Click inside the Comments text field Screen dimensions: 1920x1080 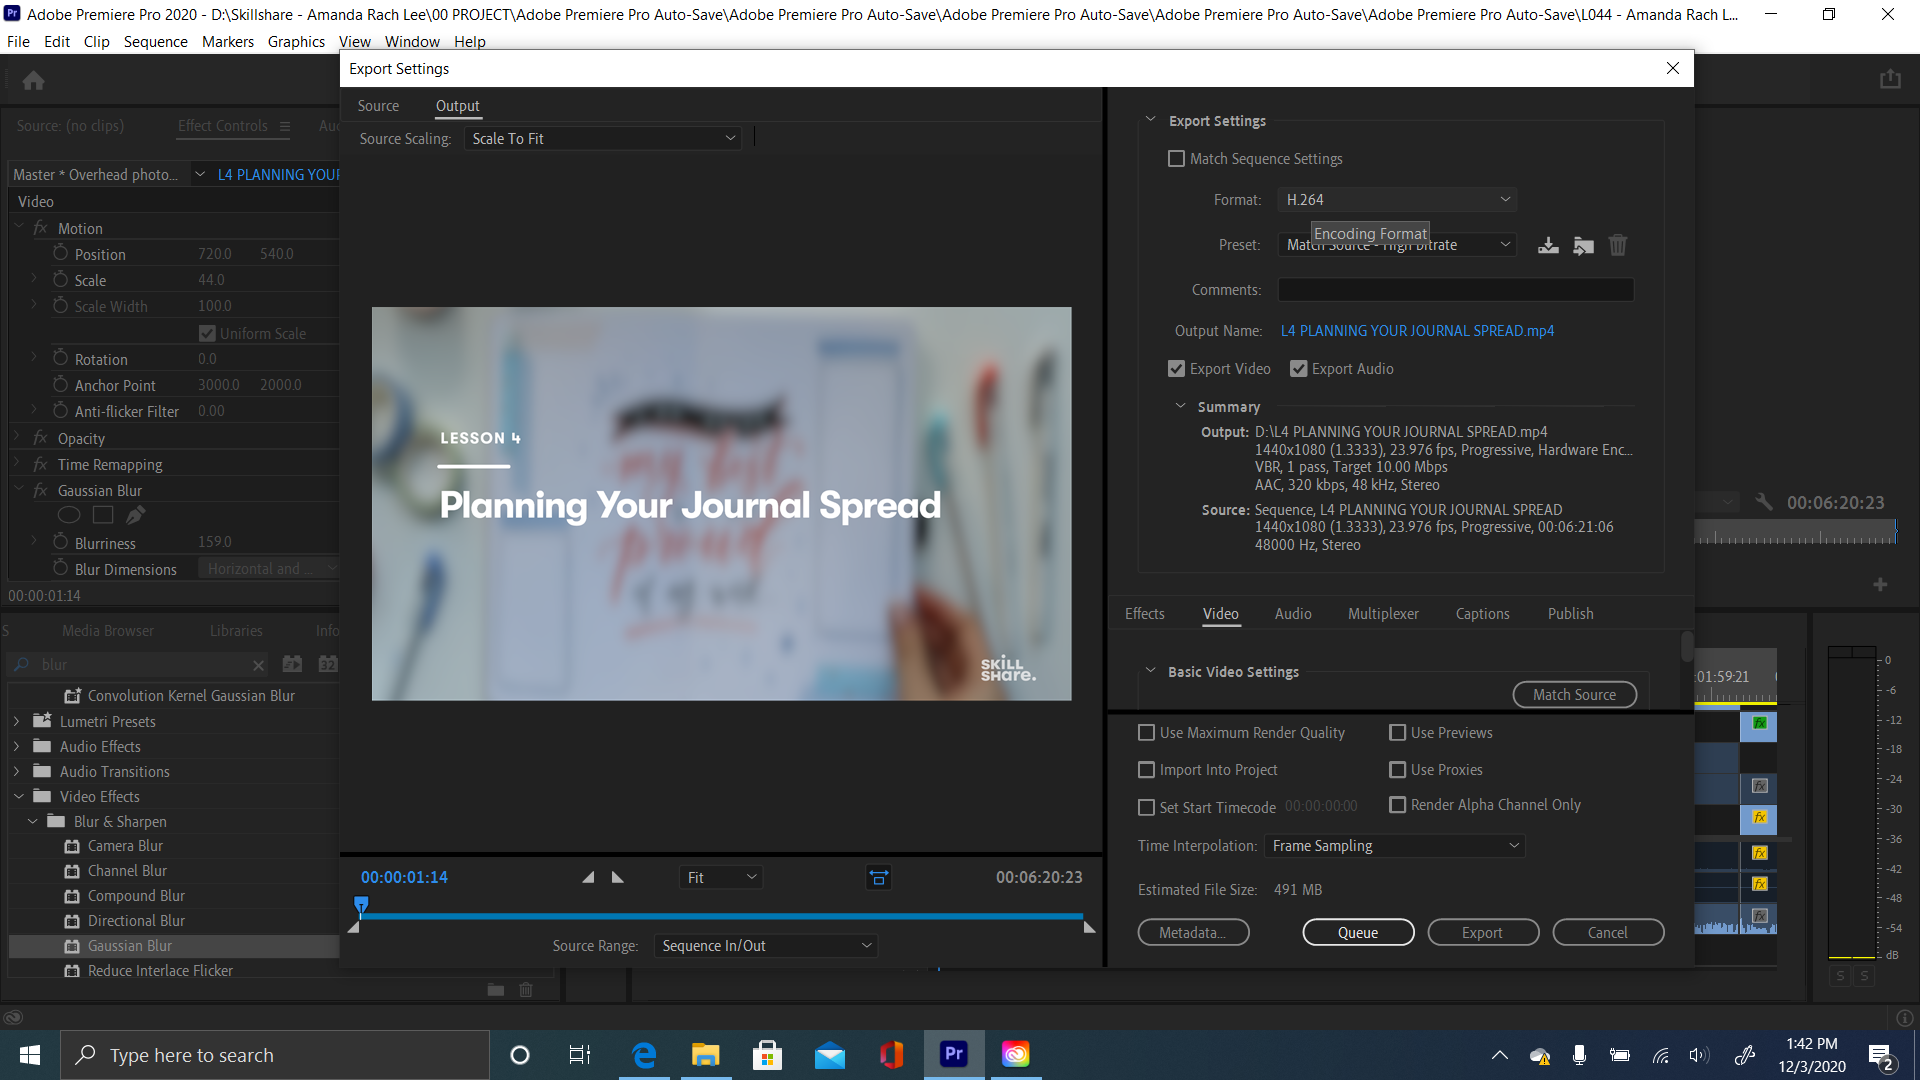[1455, 289]
